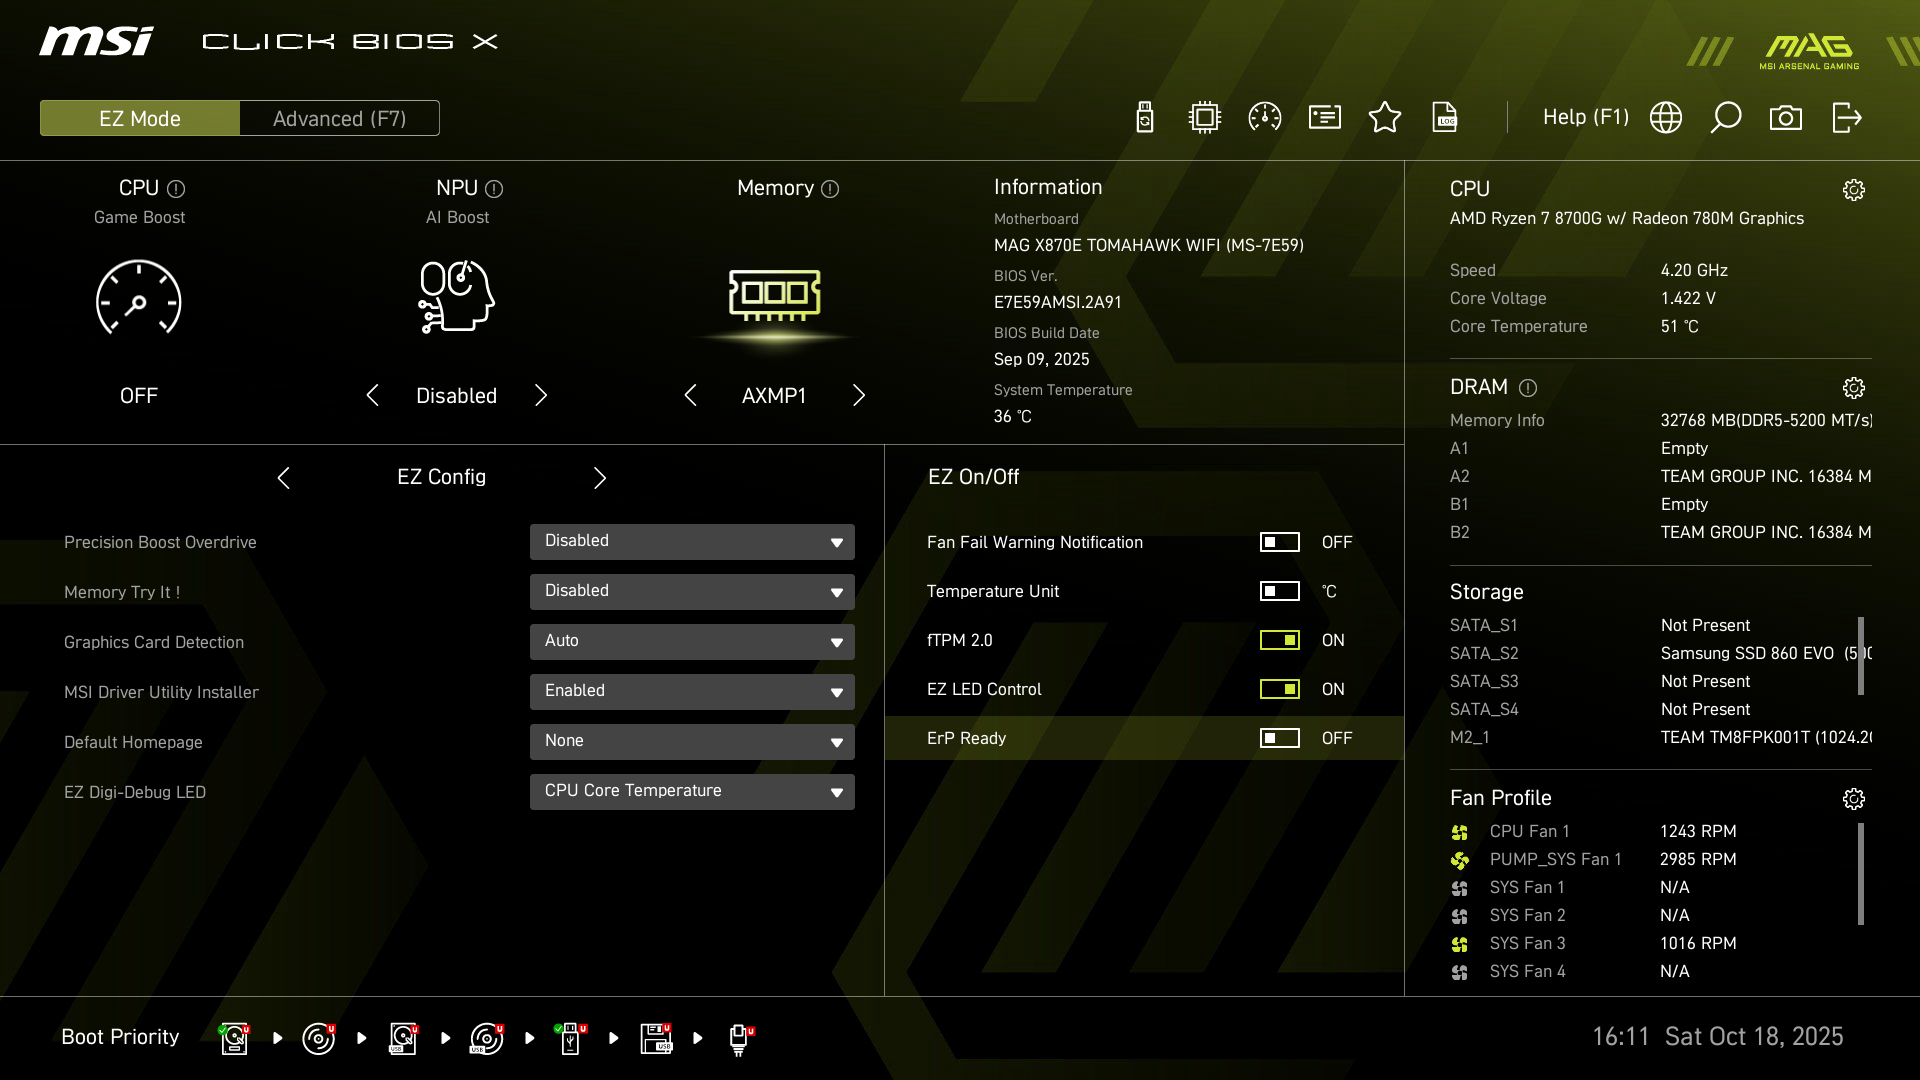Viewport: 1920px width, 1080px height.
Task: Click Help (F1) button
Action: pos(1585,118)
